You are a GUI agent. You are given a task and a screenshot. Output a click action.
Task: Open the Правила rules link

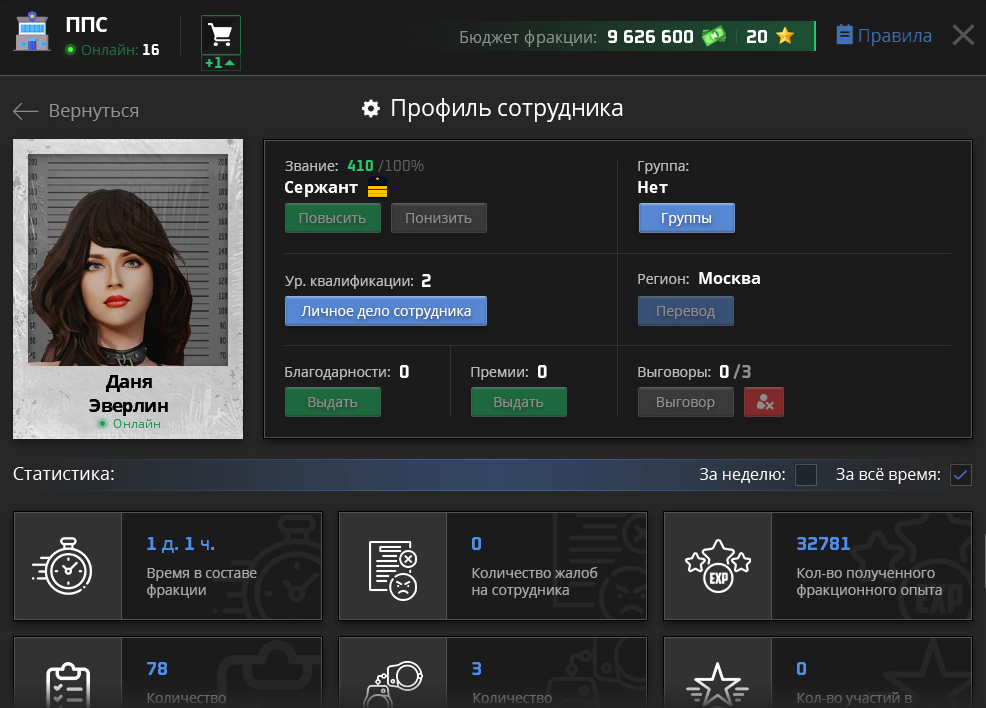(884, 36)
